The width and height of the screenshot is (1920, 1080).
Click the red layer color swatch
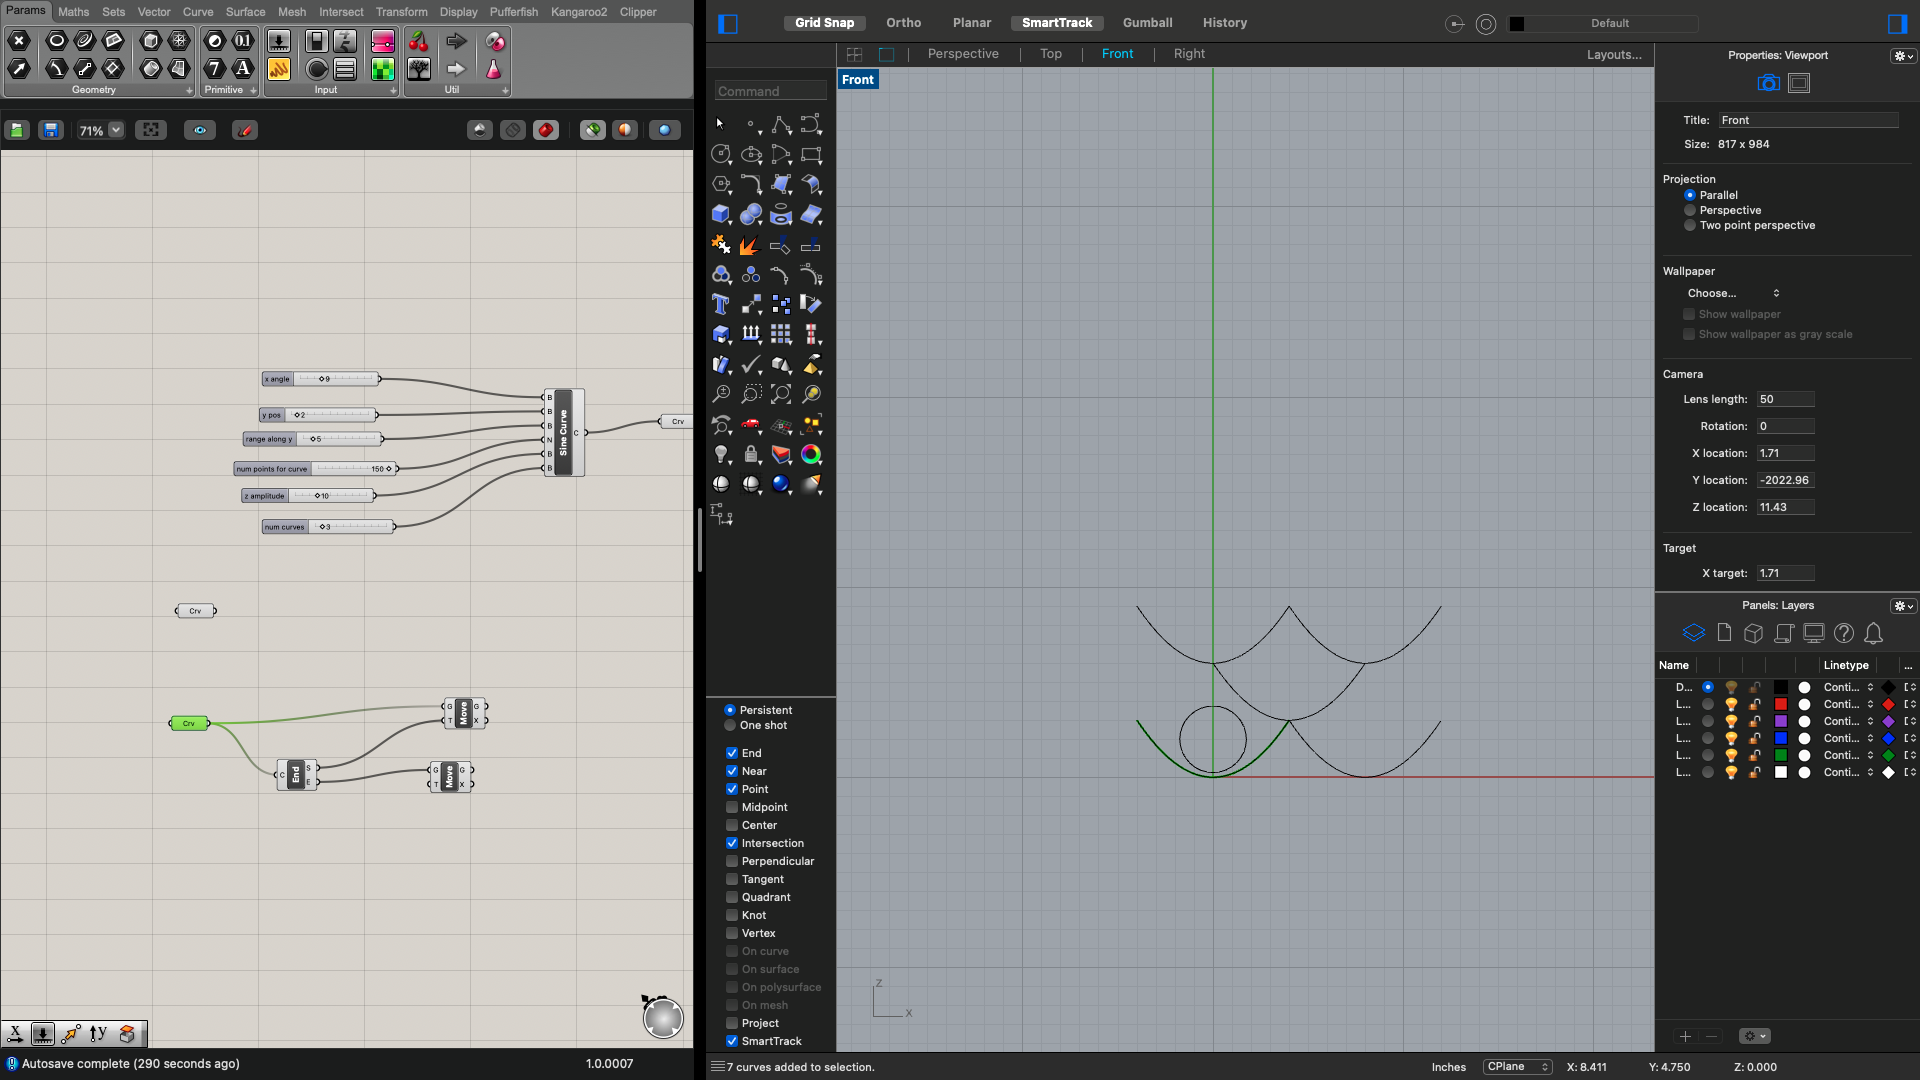(x=1781, y=704)
